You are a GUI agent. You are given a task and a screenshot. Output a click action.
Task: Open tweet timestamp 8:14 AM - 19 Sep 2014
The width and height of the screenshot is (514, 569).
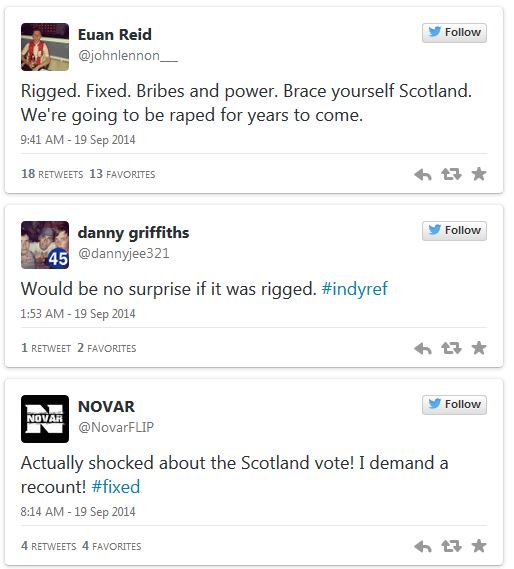(78, 512)
